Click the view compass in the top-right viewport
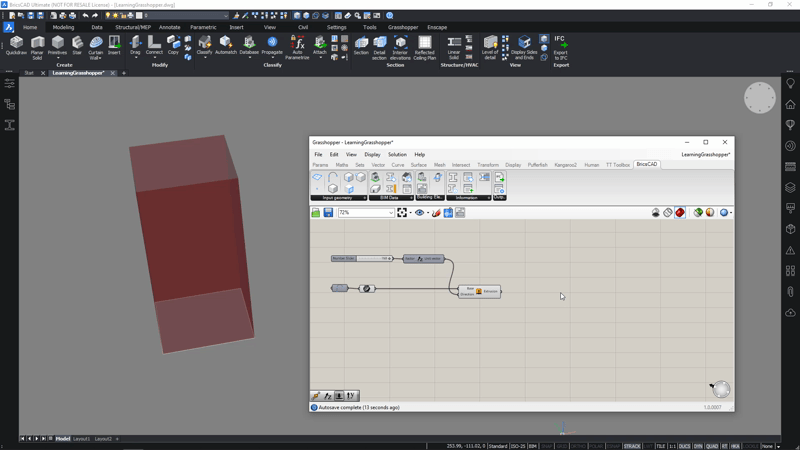800x450 pixels. click(x=759, y=98)
